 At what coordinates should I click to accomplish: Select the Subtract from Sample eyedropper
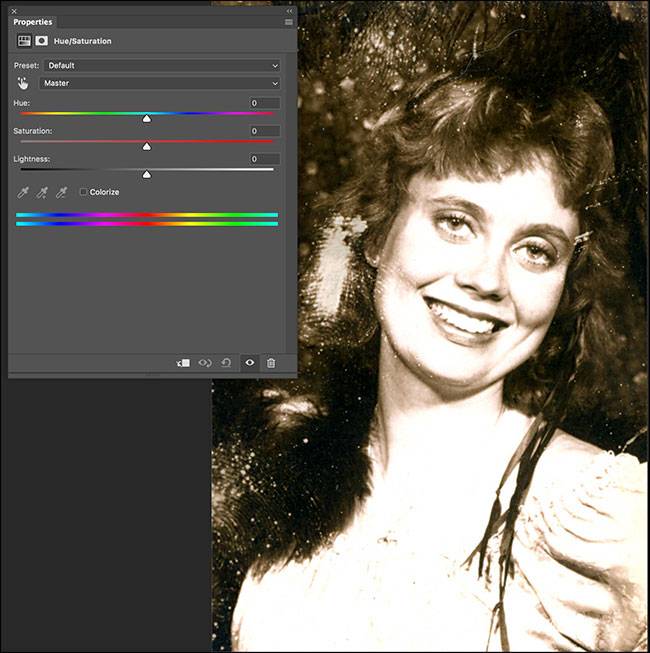coord(61,192)
